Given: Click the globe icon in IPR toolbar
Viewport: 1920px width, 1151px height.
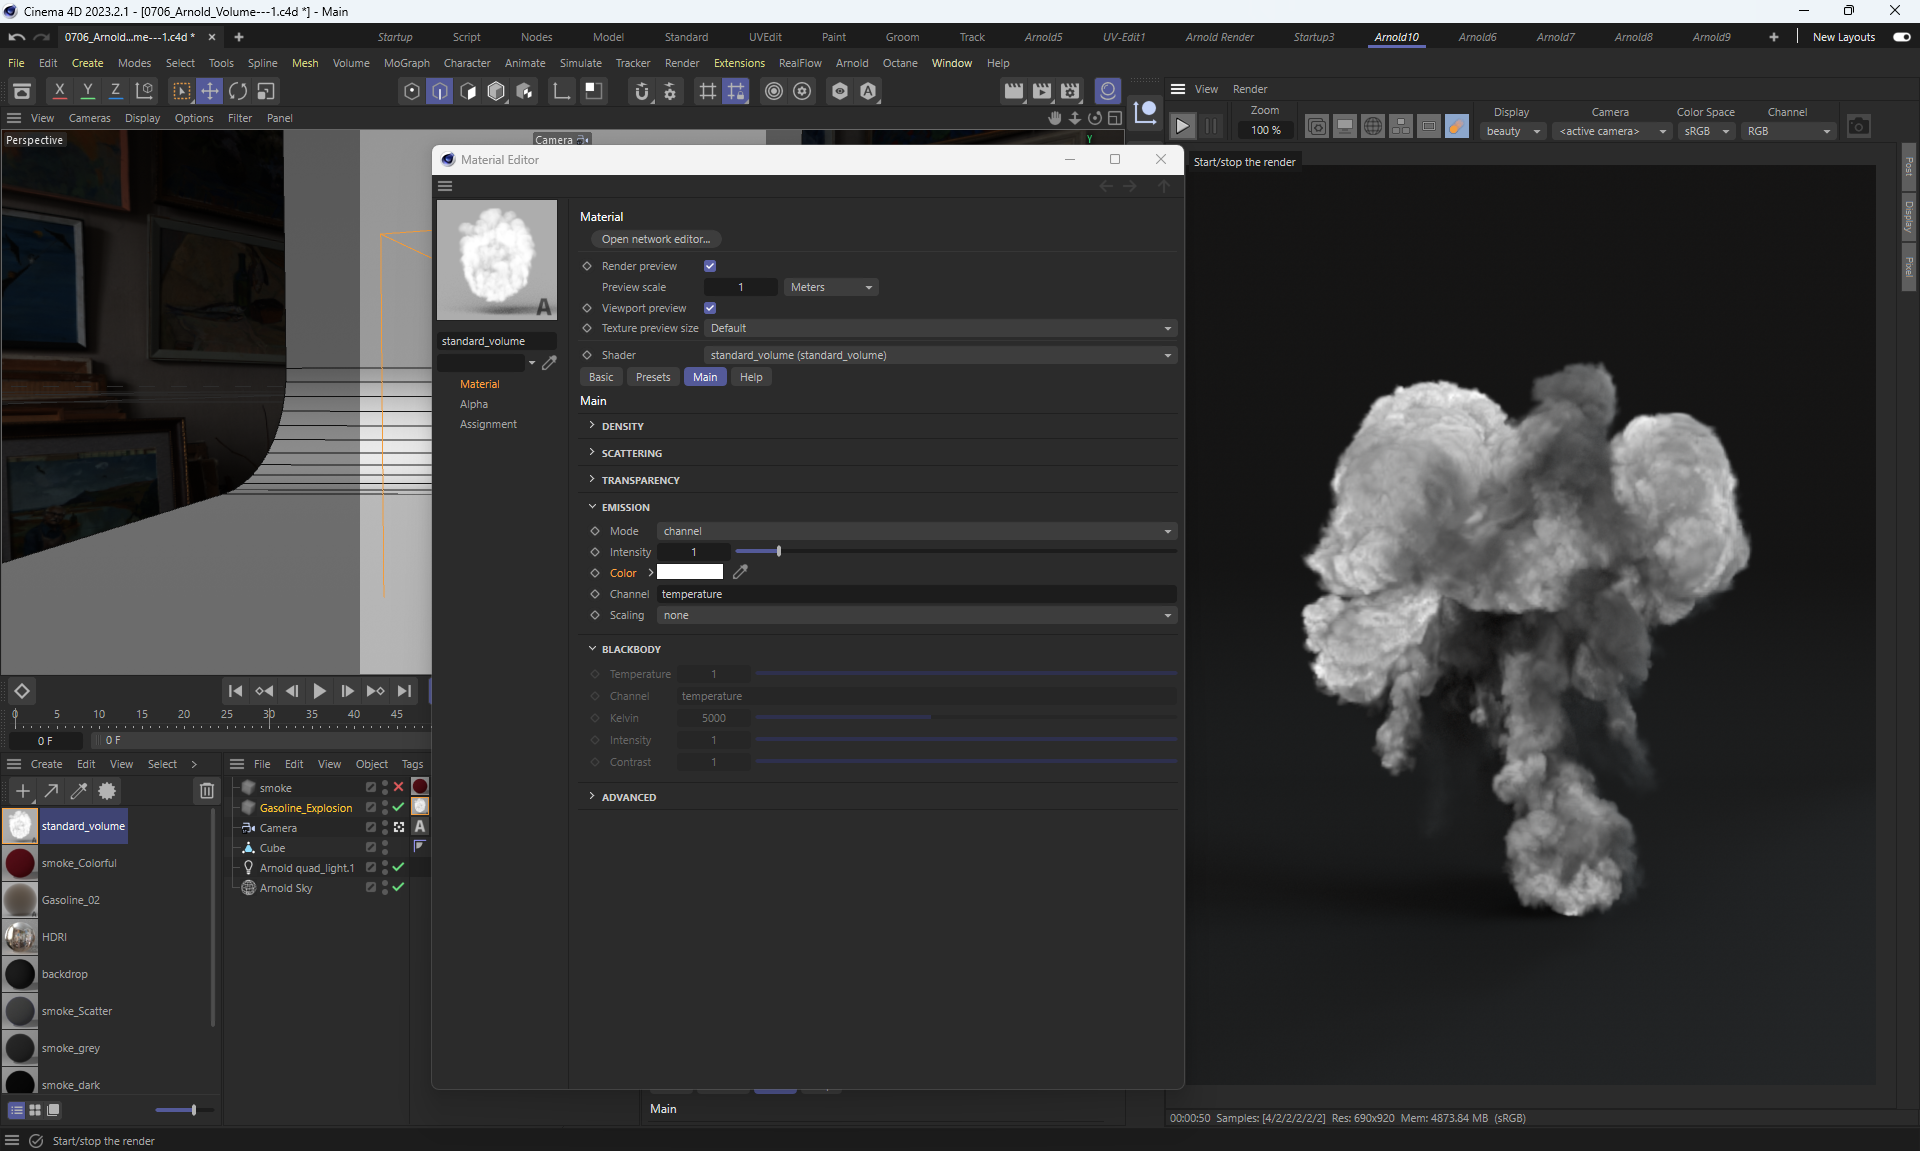Looking at the screenshot, I should (x=1373, y=127).
